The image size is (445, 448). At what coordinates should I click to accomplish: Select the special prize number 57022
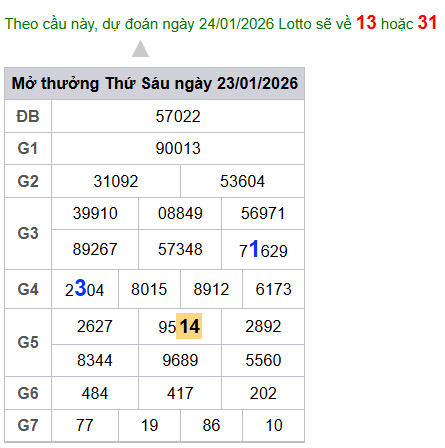(x=178, y=116)
